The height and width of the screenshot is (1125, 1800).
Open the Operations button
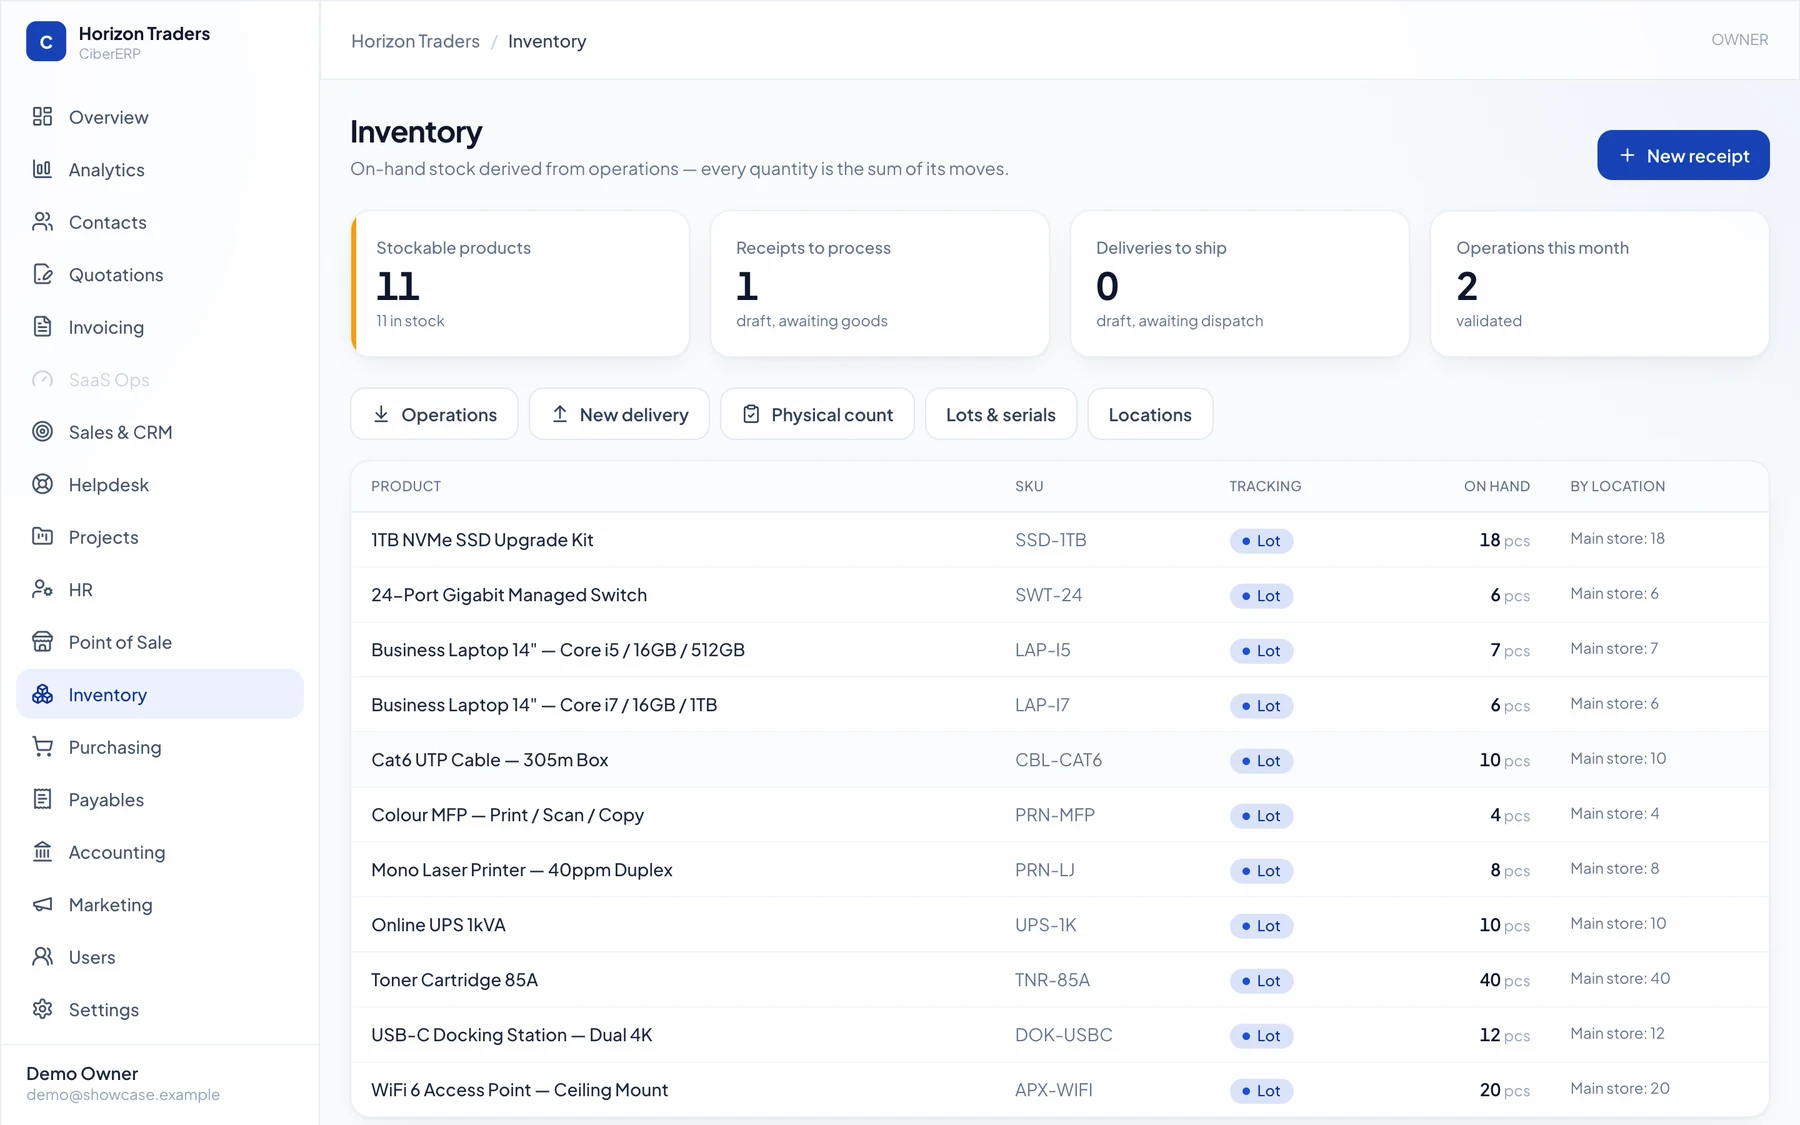pos(434,414)
